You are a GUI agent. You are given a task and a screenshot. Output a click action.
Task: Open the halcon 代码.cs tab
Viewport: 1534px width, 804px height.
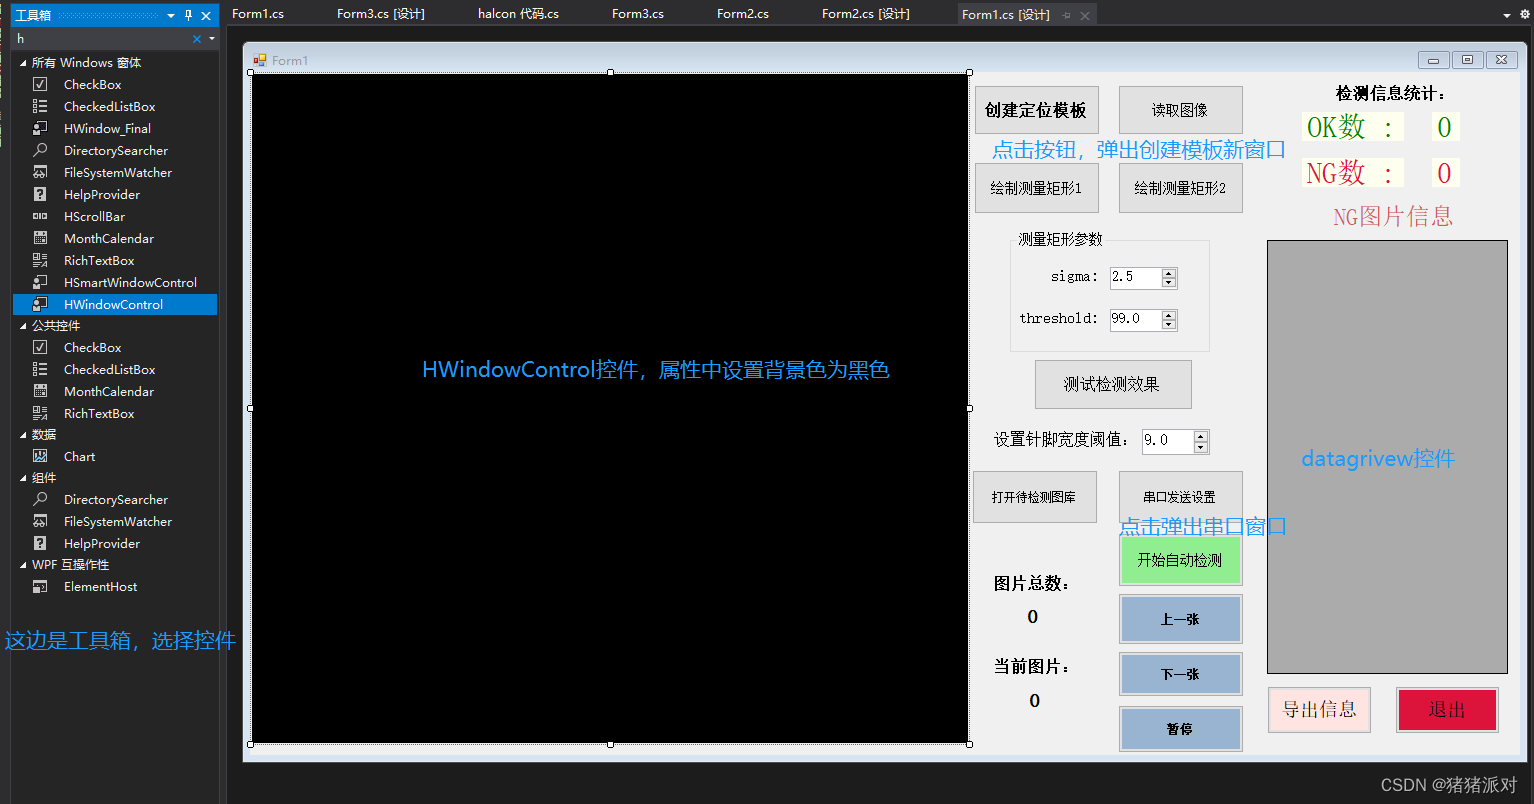tap(517, 14)
